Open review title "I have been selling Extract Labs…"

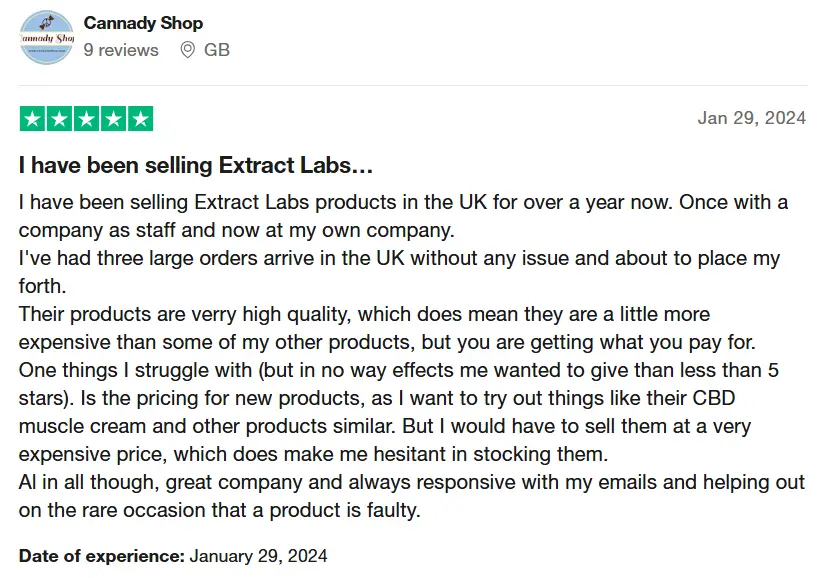196,165
